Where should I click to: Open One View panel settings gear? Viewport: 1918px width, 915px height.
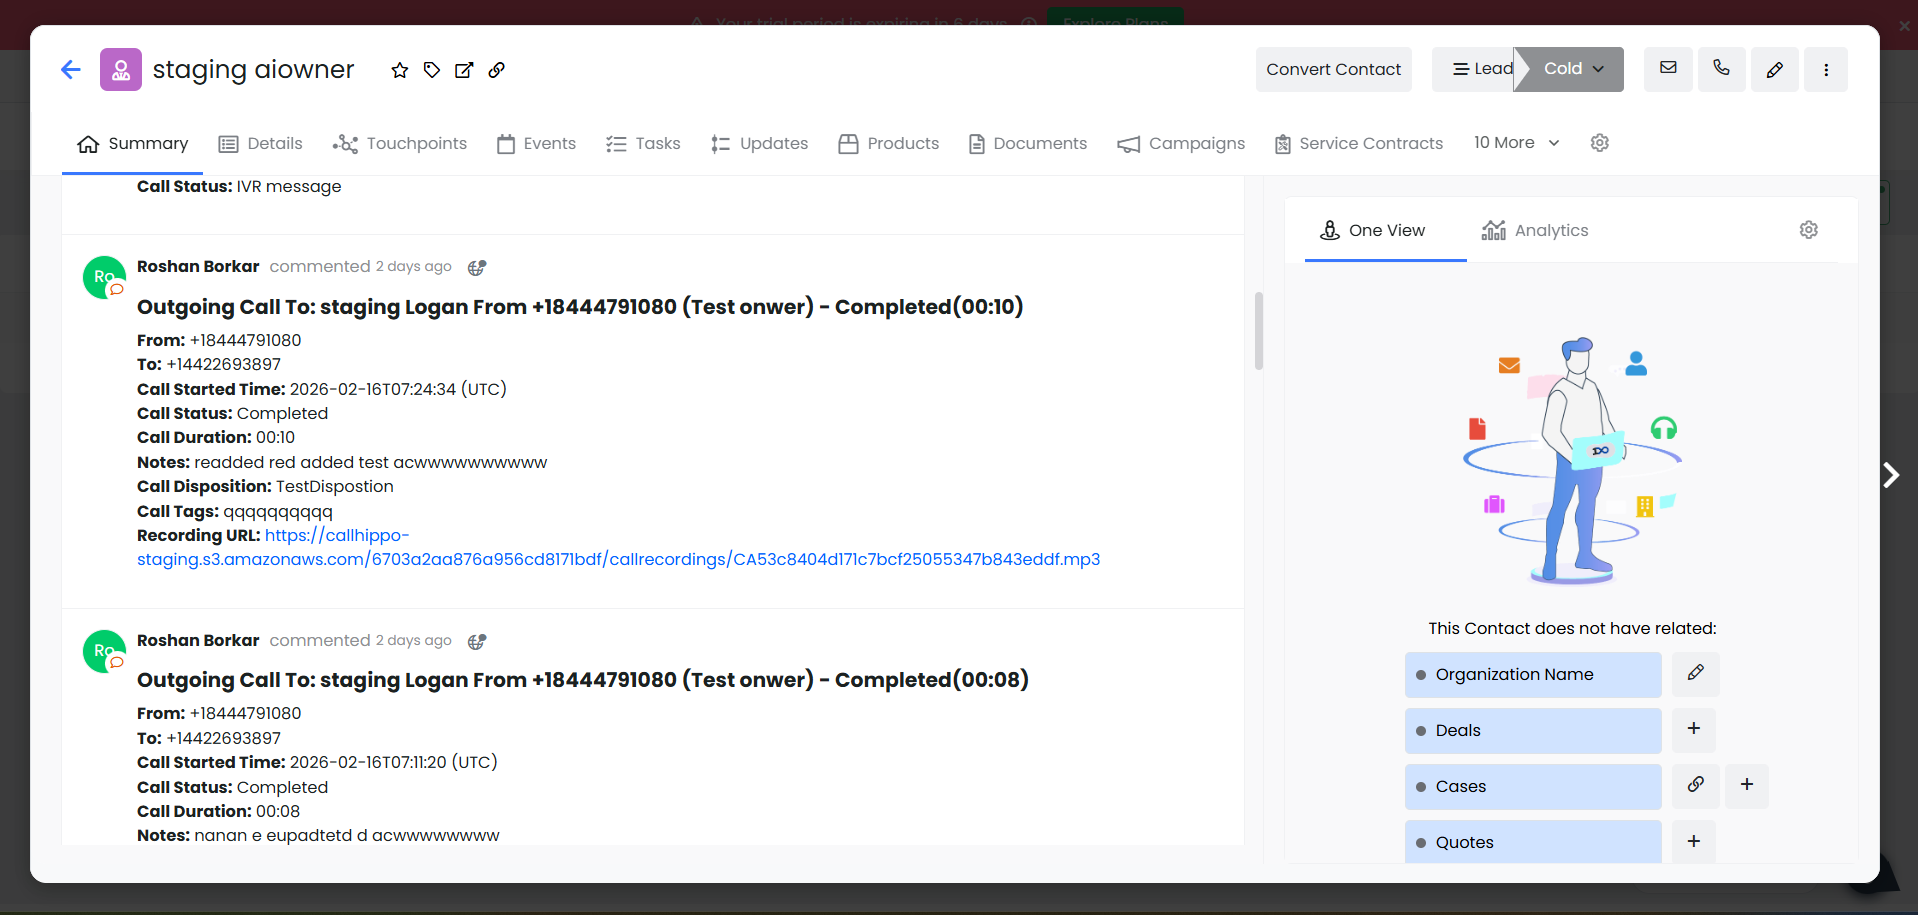pyautogui.click(x=1809, y=230)
